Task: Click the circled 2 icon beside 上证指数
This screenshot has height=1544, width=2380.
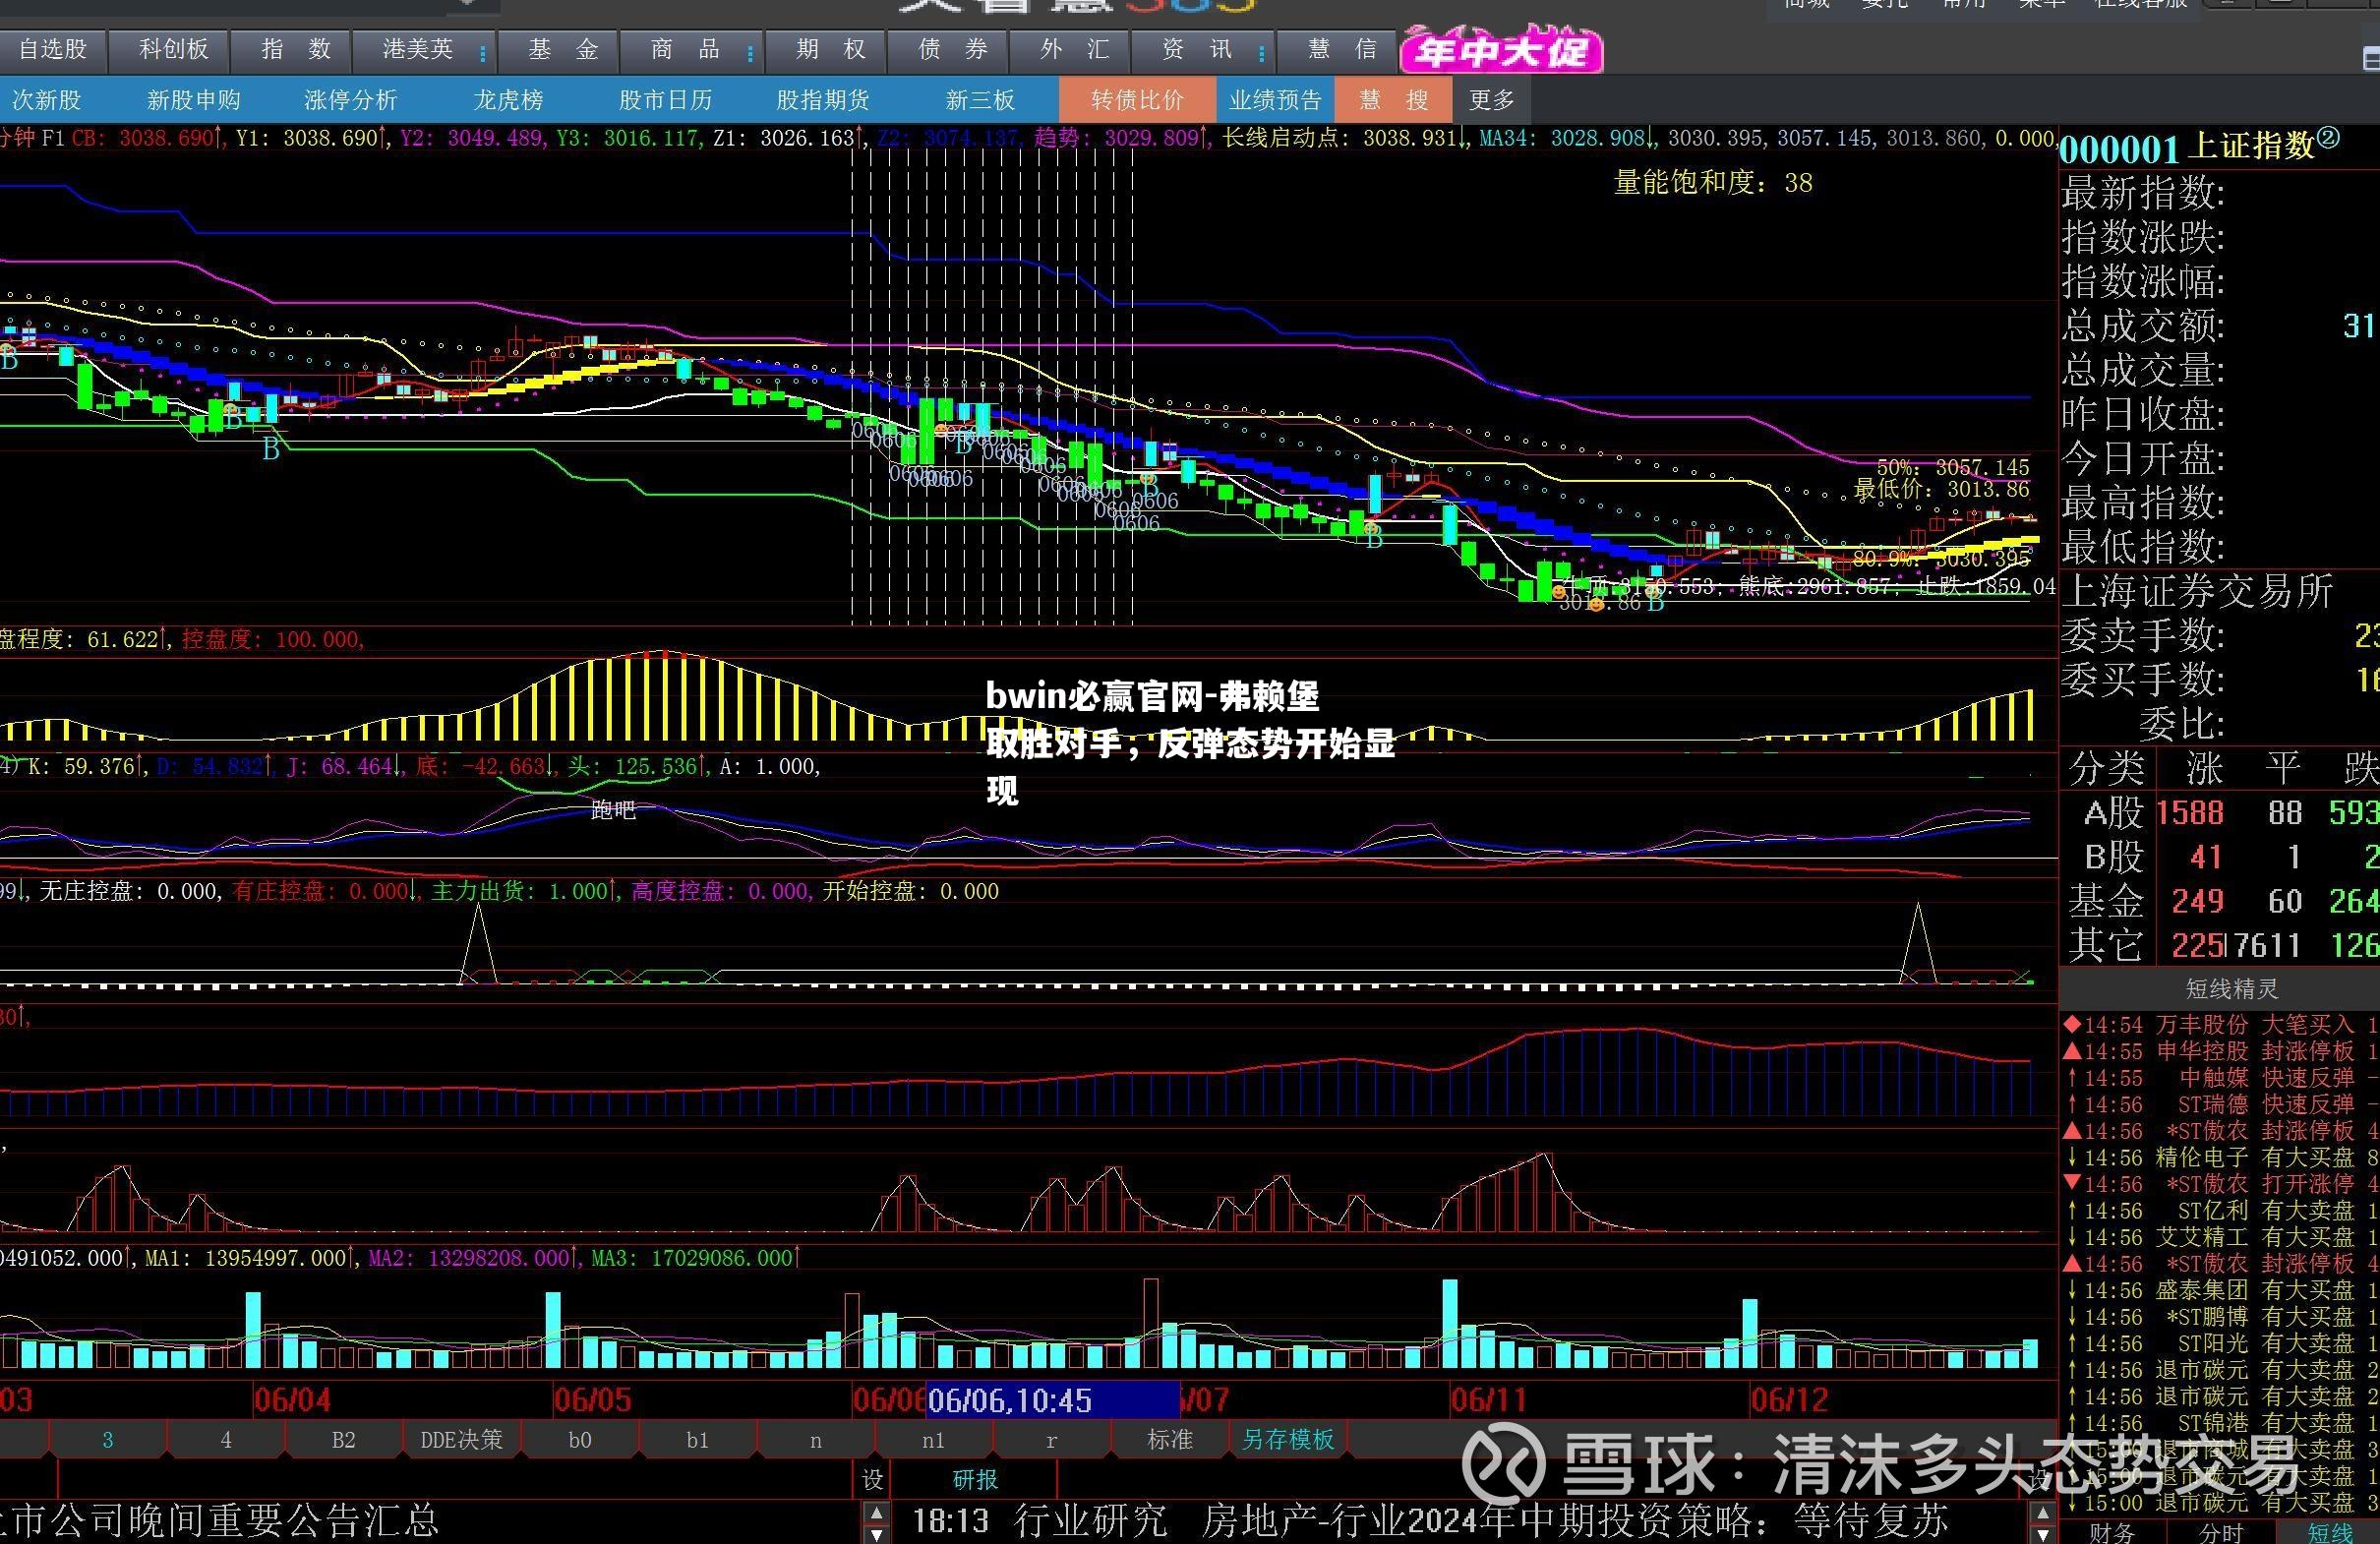Action: [2328, 139]
